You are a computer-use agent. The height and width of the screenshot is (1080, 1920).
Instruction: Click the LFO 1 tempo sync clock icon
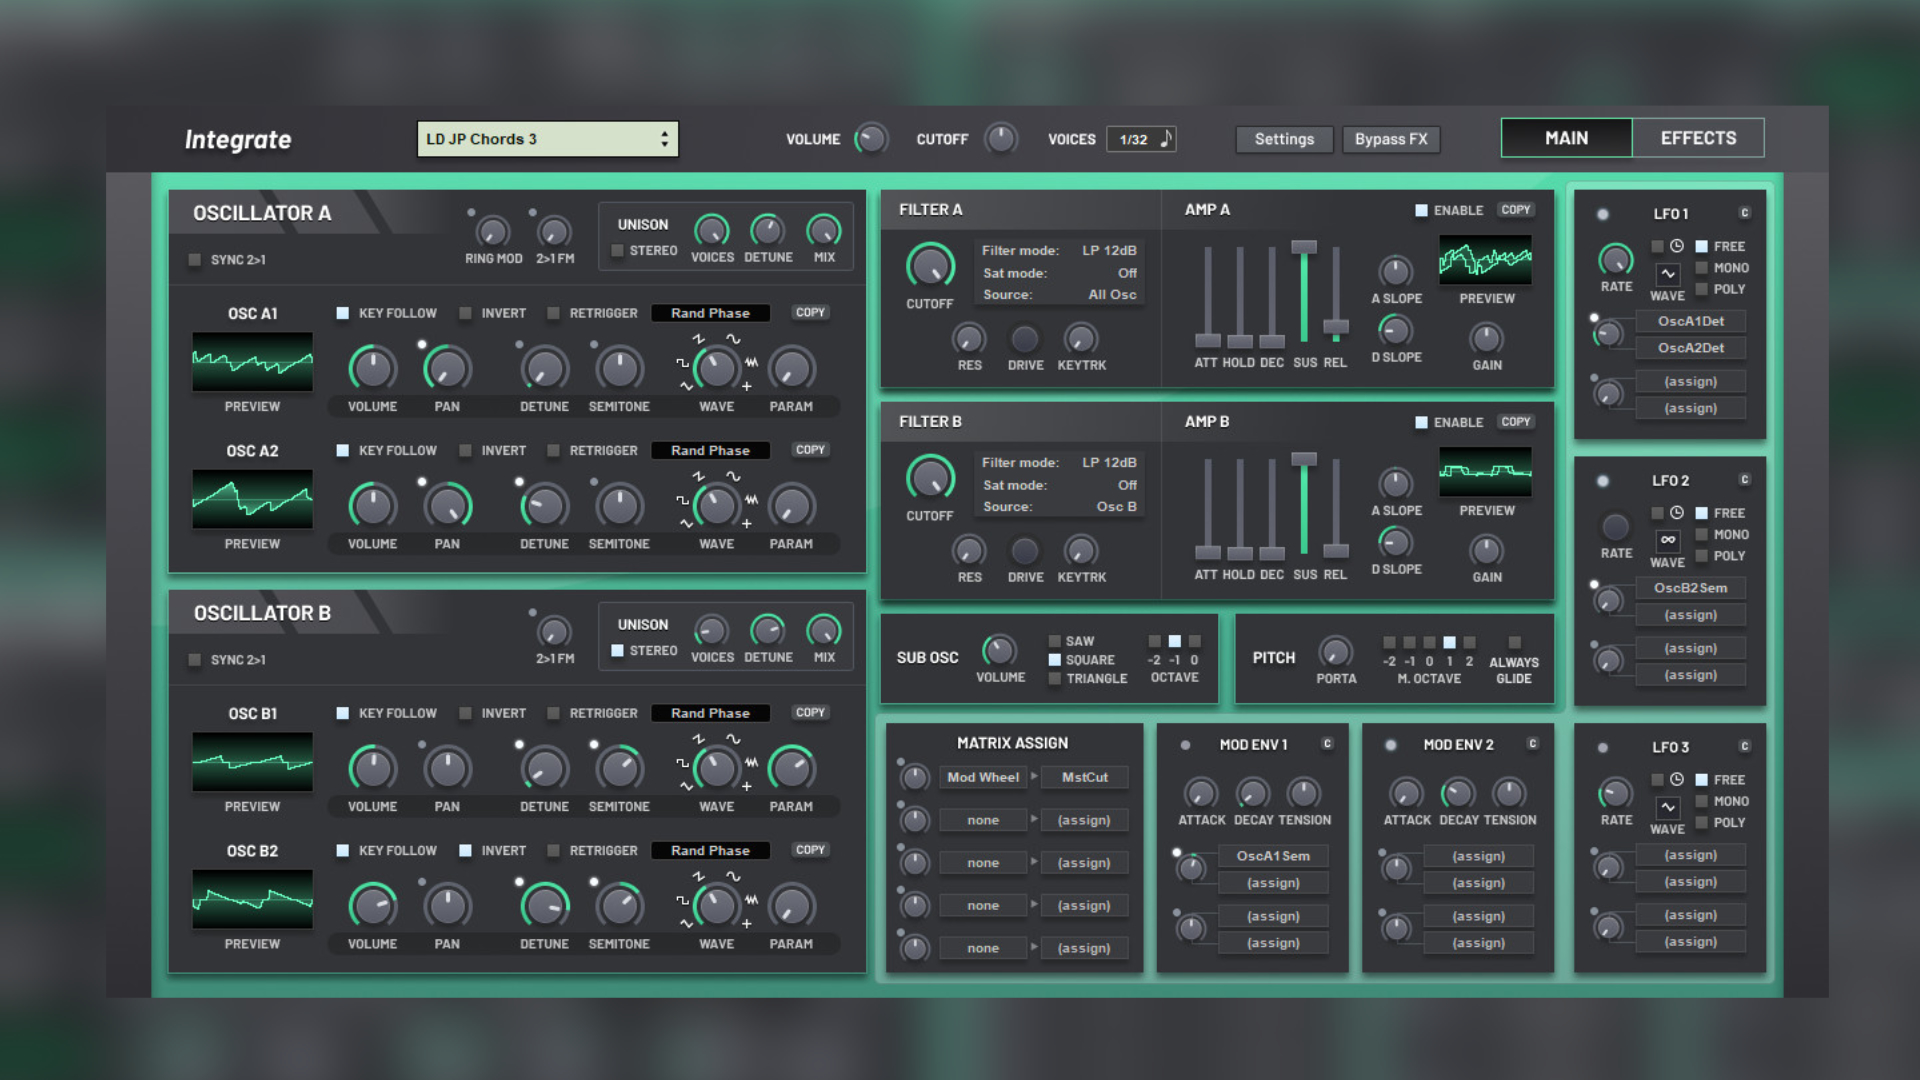(1677, 246)
